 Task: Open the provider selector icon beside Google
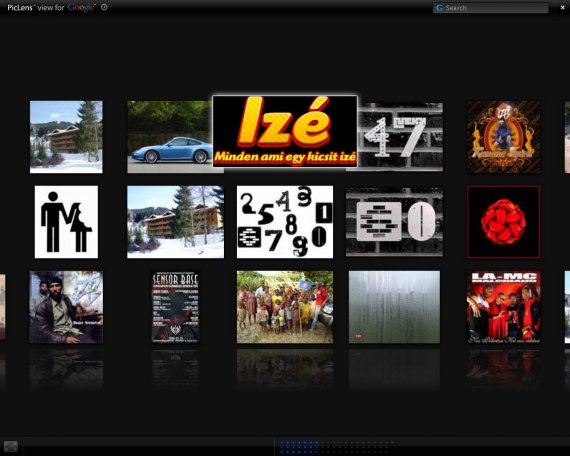tap(104, 7)
